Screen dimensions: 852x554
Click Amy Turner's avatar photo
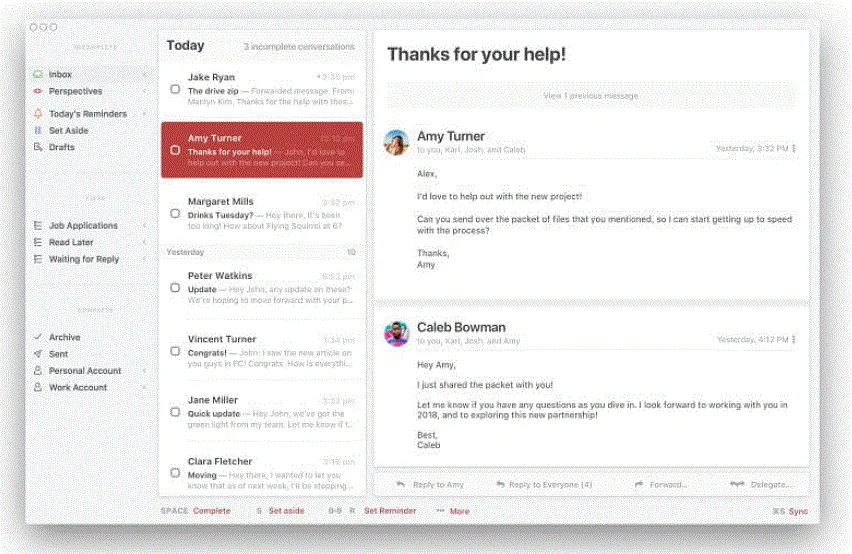click(x=397, y=142)
